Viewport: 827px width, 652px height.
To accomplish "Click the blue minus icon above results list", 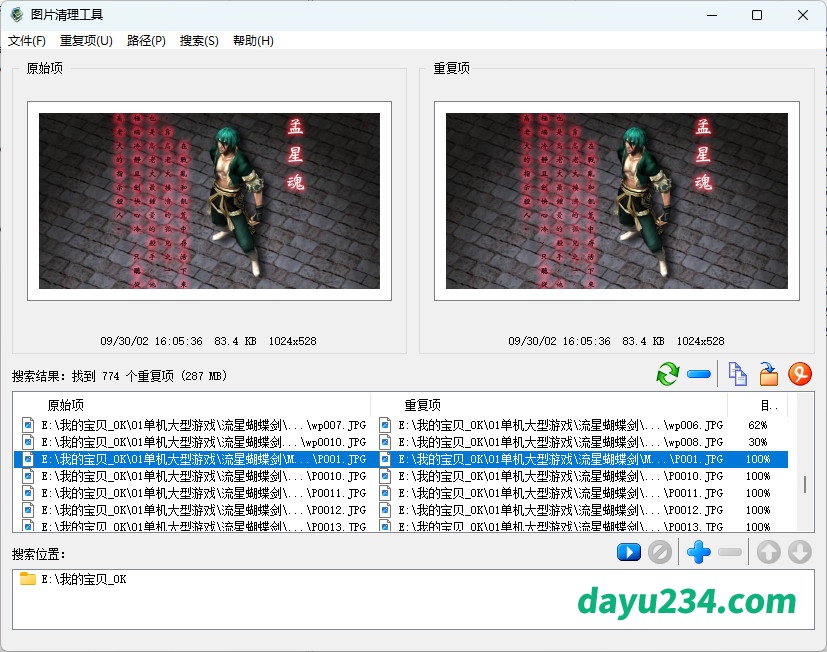I will click(699, 375).
